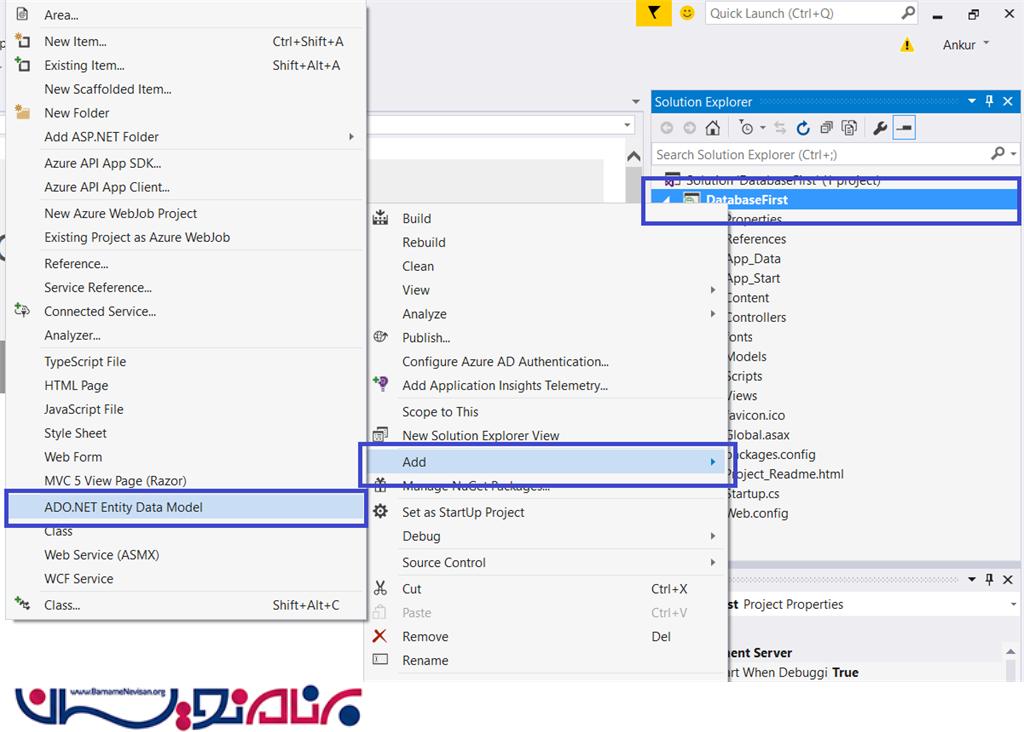Select Scope to This

545,412
